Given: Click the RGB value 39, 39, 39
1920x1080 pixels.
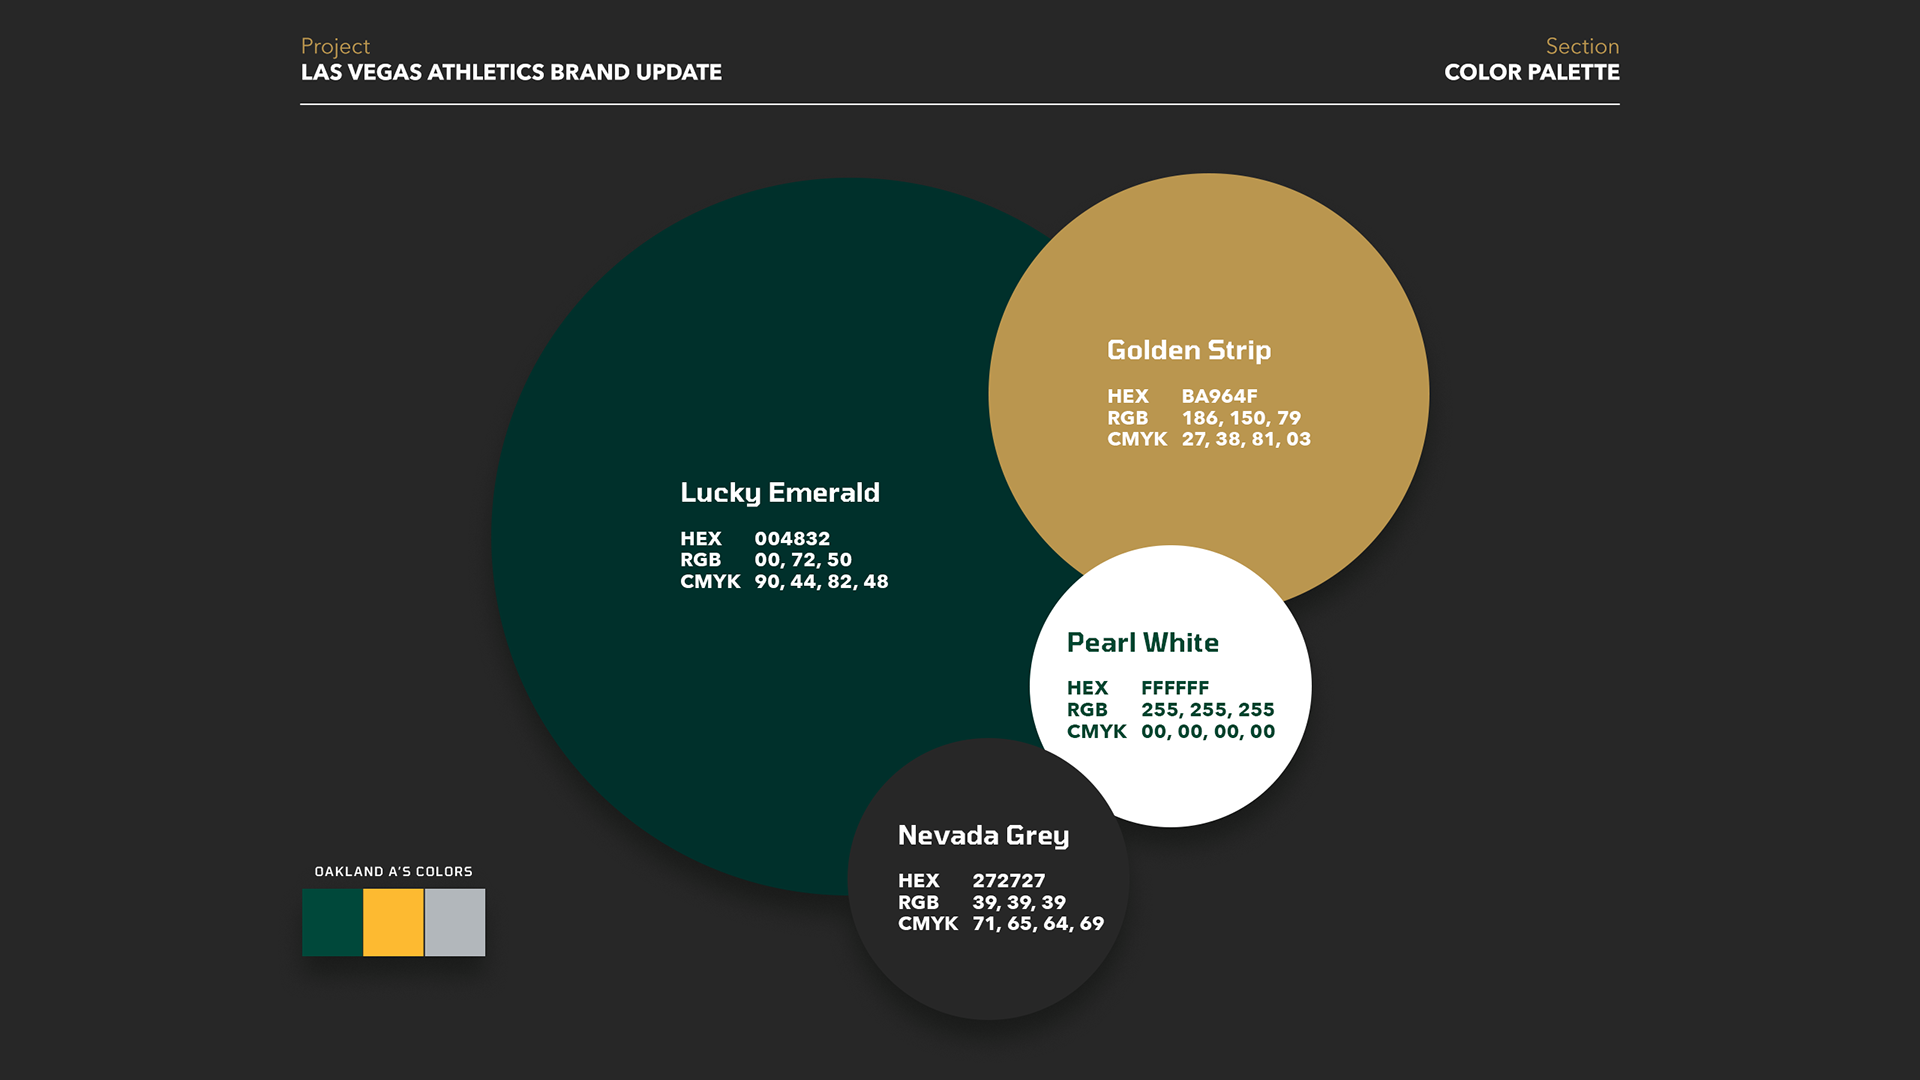Looking at the screenshot, I should point(1019,903).
